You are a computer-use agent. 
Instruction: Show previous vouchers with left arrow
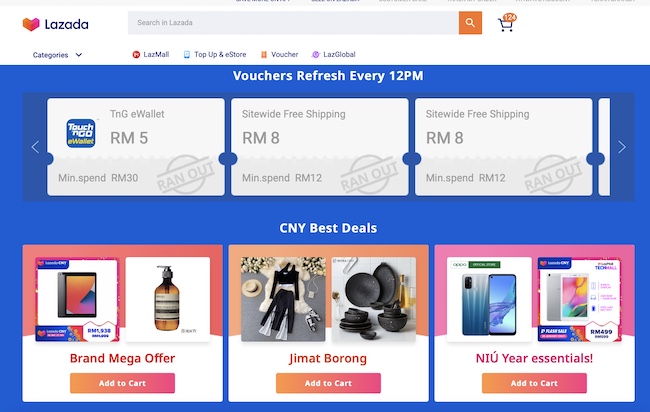pos(35,147)
